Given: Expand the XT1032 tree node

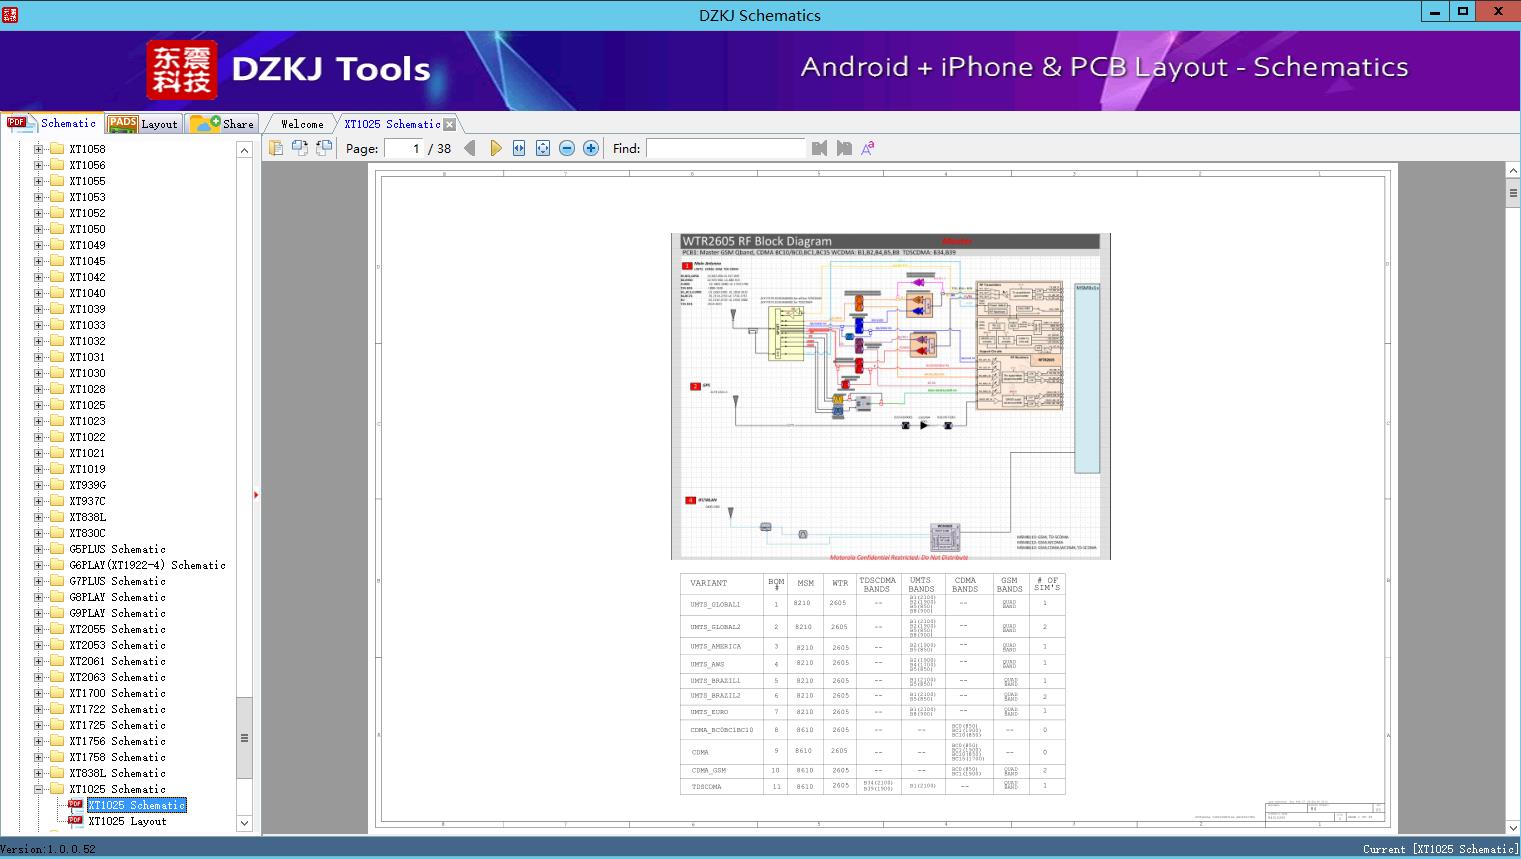Looking at the screenshot, I should [x=39, y=341].
